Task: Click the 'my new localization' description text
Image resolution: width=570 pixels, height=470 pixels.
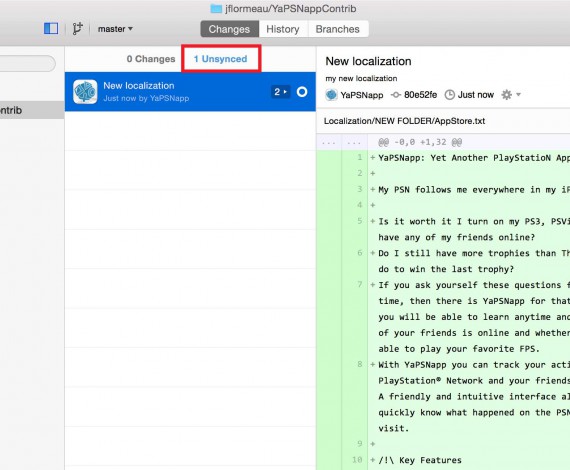Action: click(361, 79)
